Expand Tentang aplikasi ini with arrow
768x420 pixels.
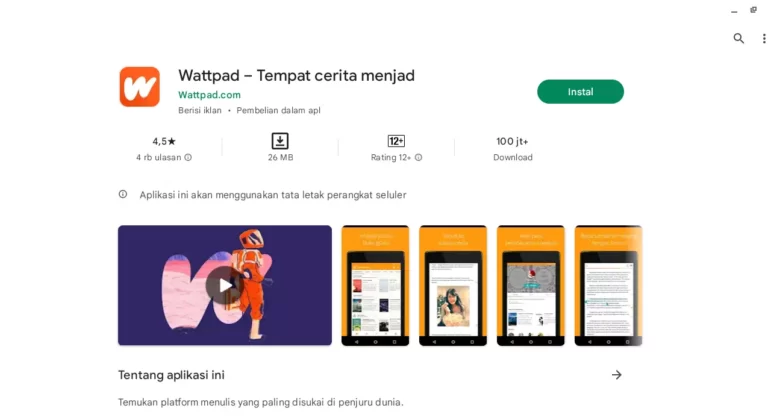617,375
